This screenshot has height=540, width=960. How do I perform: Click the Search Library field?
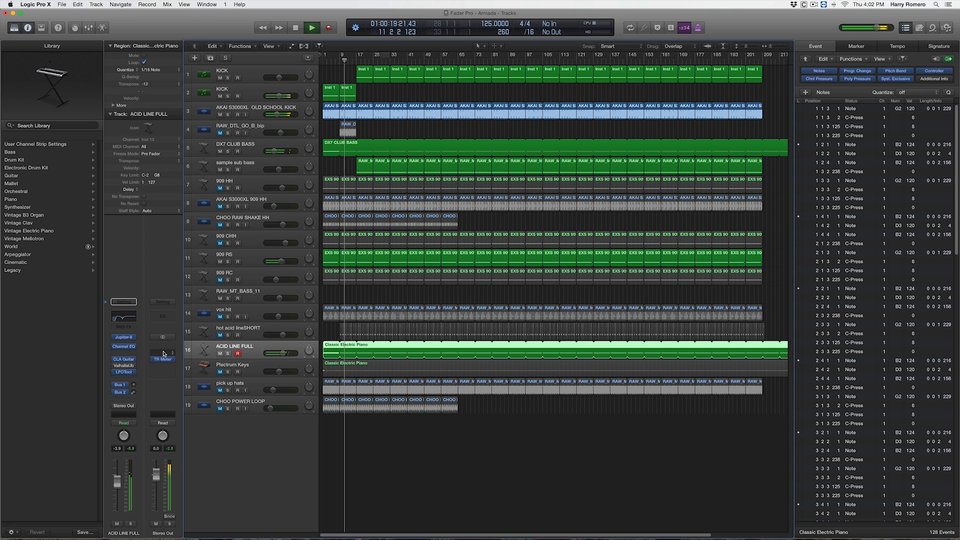pos(52,126)
